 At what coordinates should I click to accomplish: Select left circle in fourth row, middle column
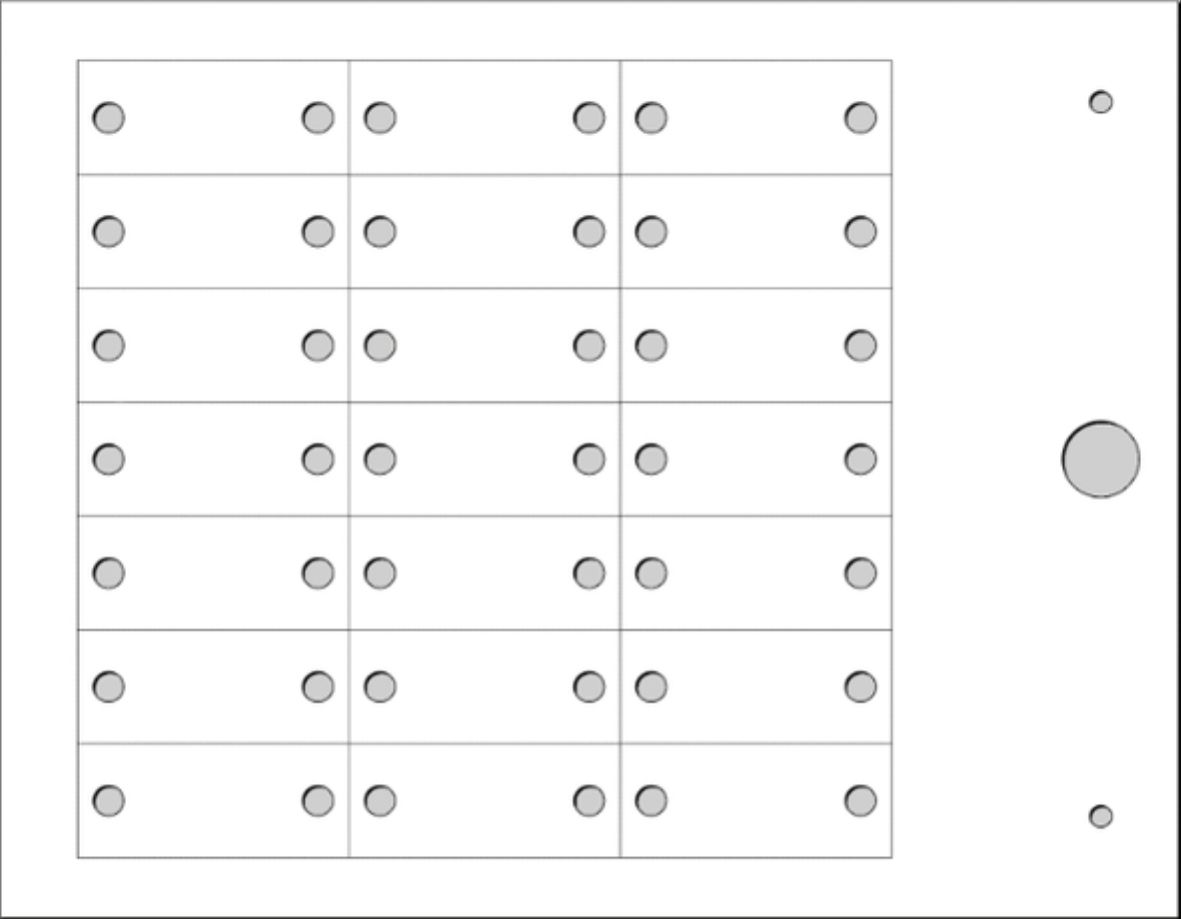pyautogui.click(x=380, y=460)
